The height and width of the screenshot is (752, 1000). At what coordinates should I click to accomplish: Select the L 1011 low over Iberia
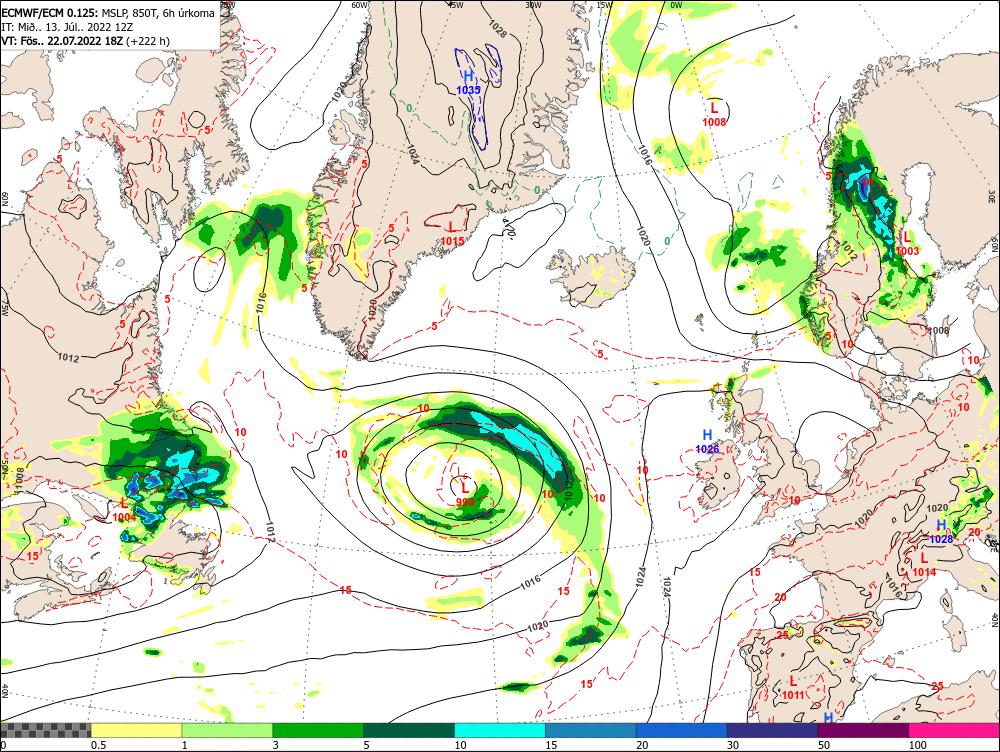coord(793,688)
